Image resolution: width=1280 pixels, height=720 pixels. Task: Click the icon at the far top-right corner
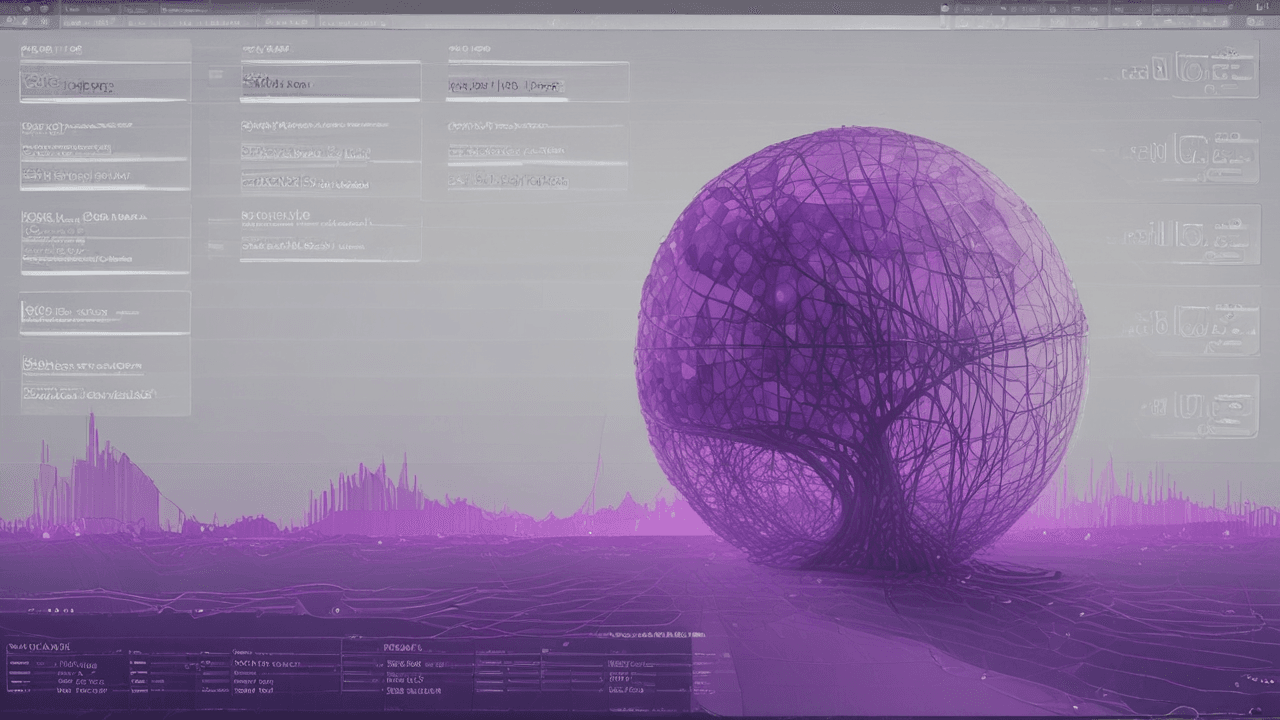click(1262, 7)
